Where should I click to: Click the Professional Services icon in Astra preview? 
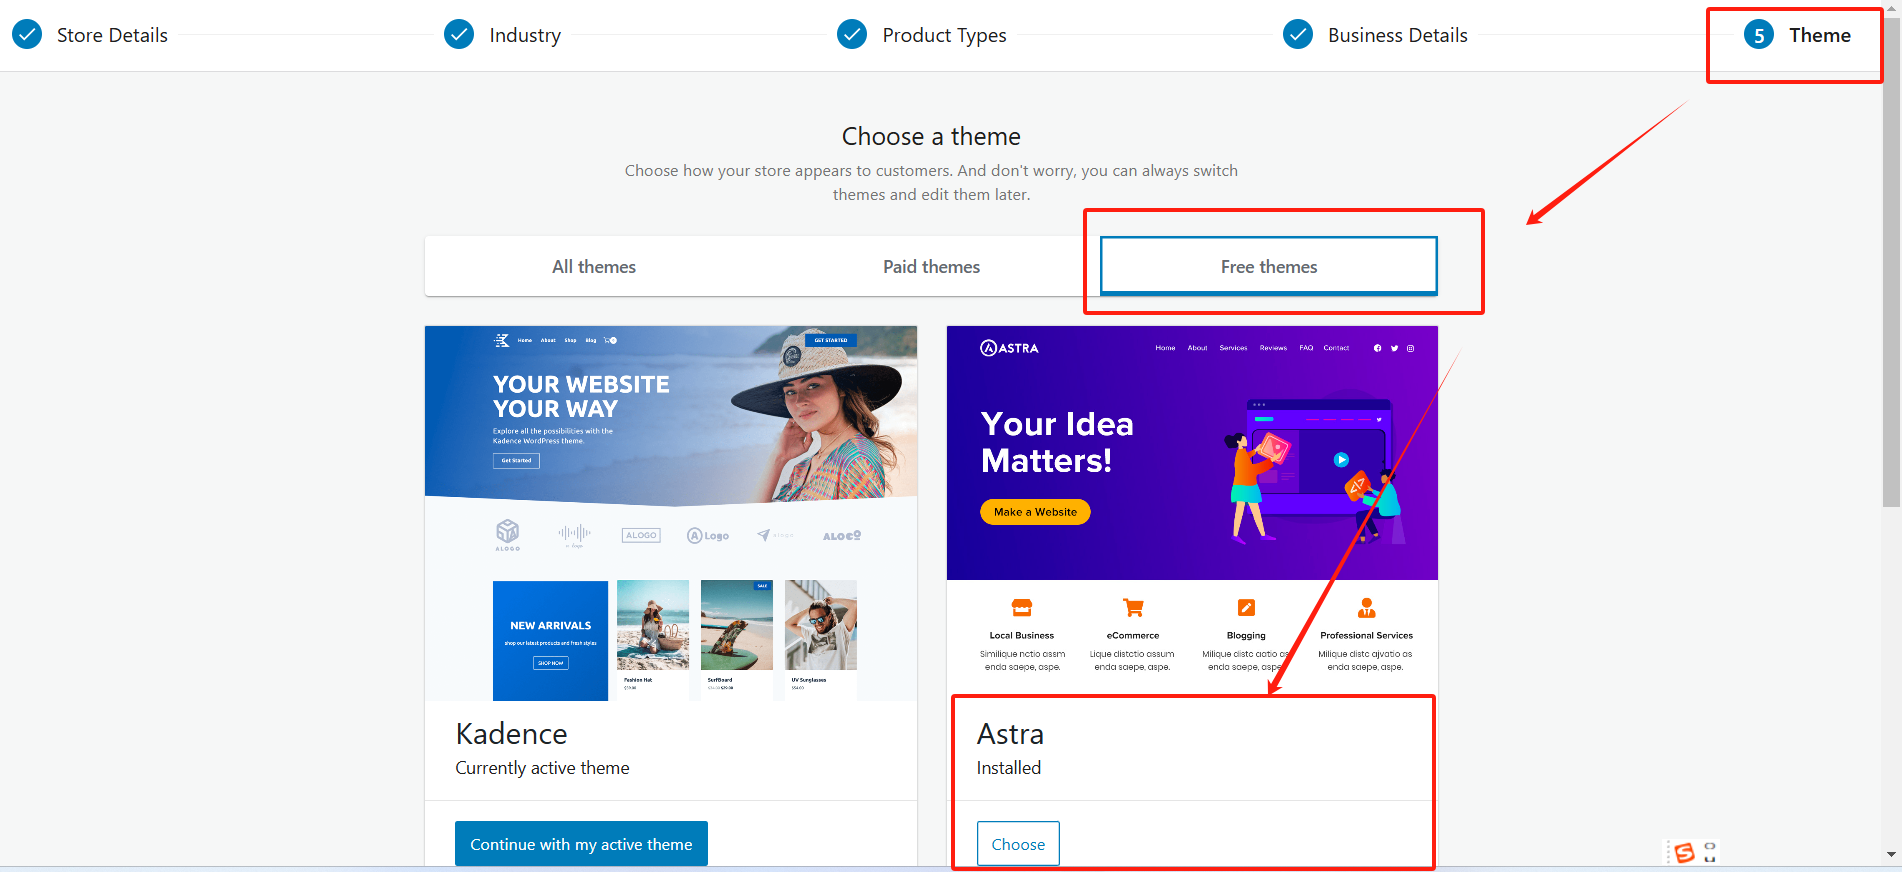pos(1367,607)
